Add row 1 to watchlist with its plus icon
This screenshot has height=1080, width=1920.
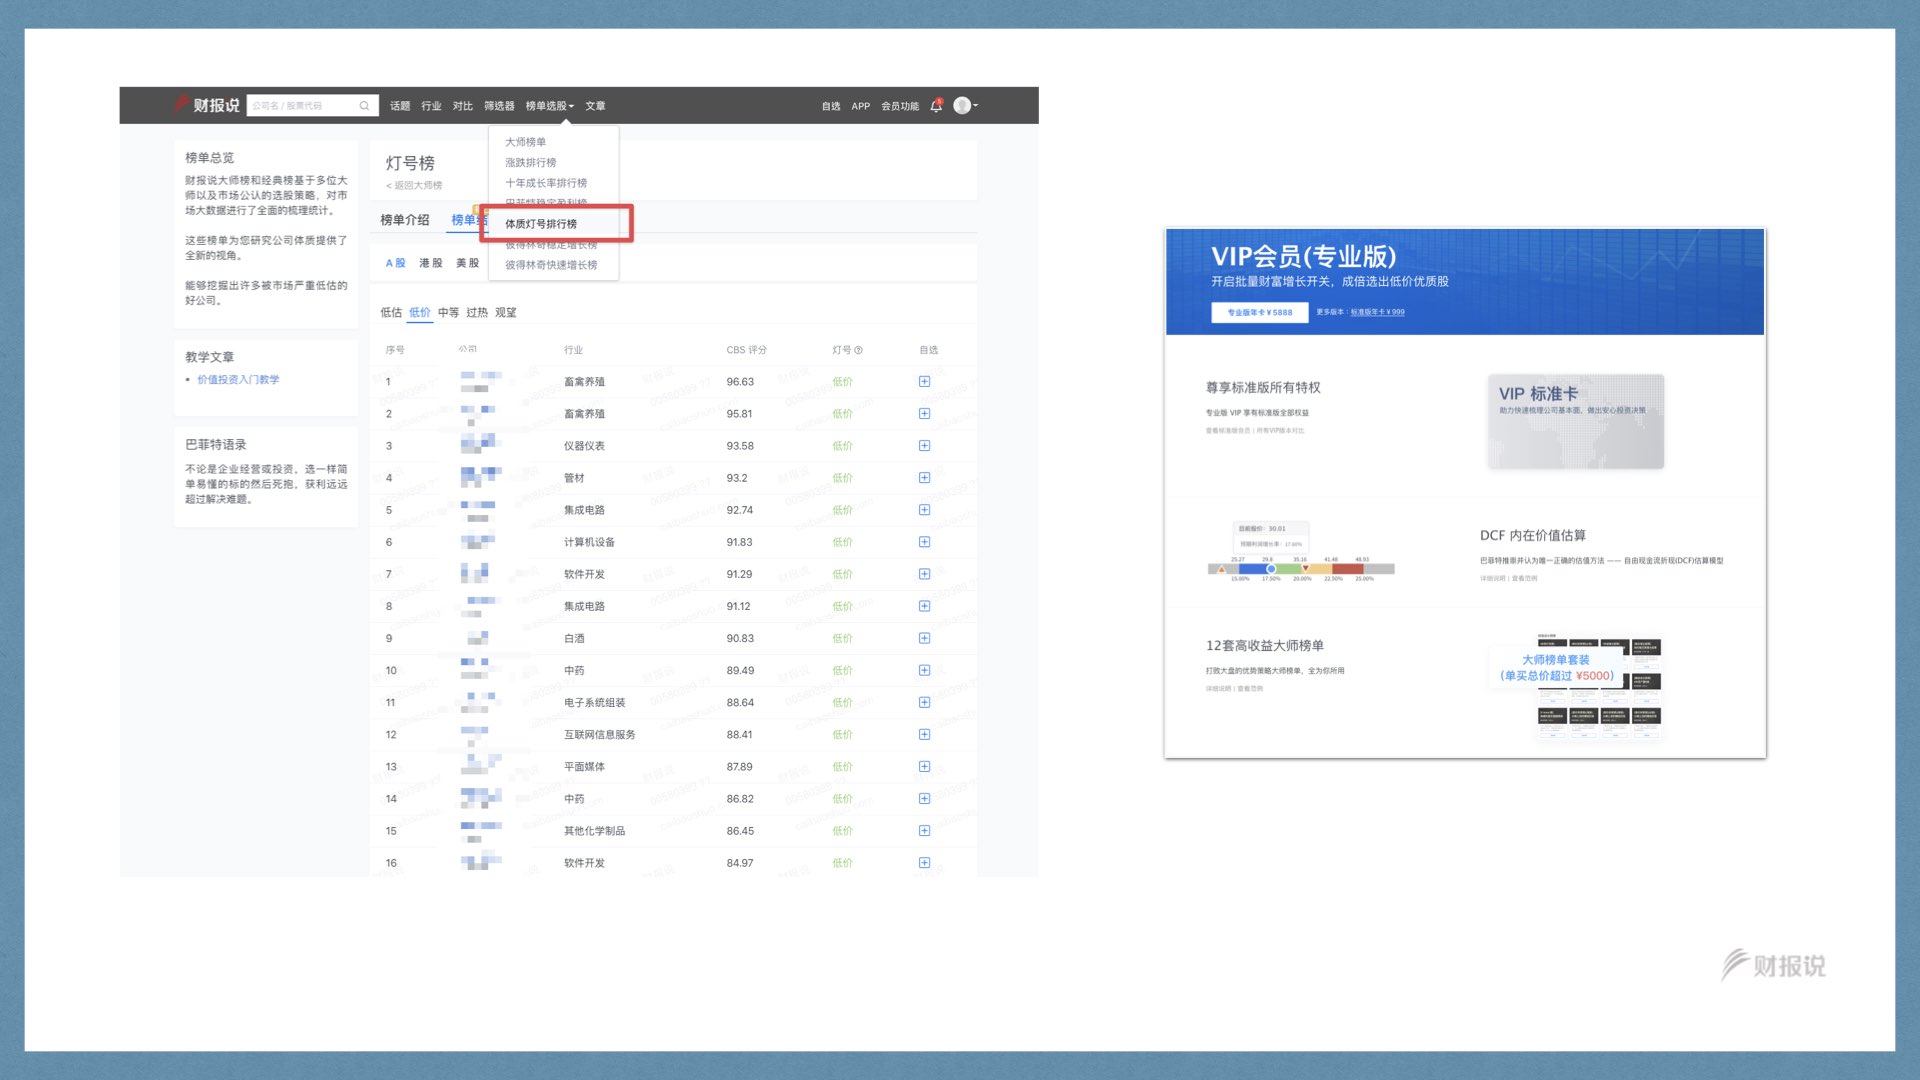point(924,382)
